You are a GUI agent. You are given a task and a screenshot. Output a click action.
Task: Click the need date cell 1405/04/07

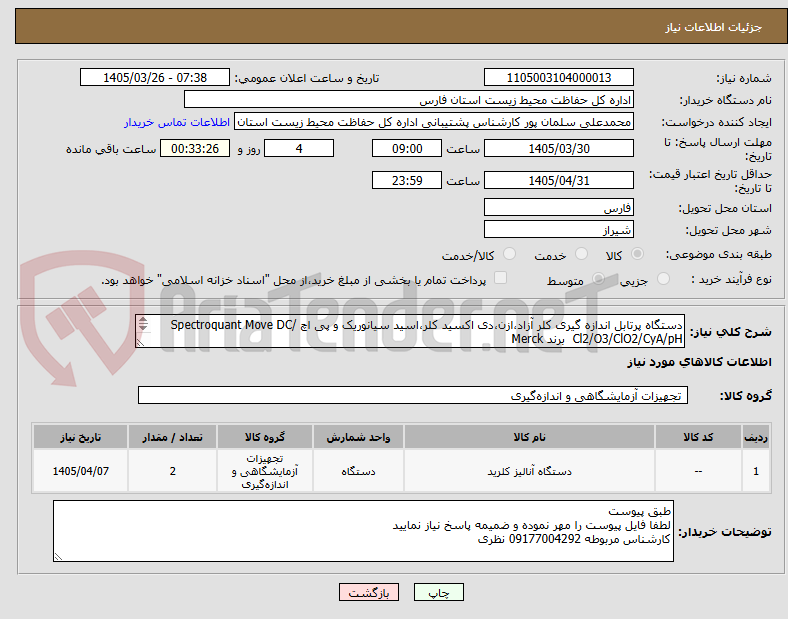[80, 471]
